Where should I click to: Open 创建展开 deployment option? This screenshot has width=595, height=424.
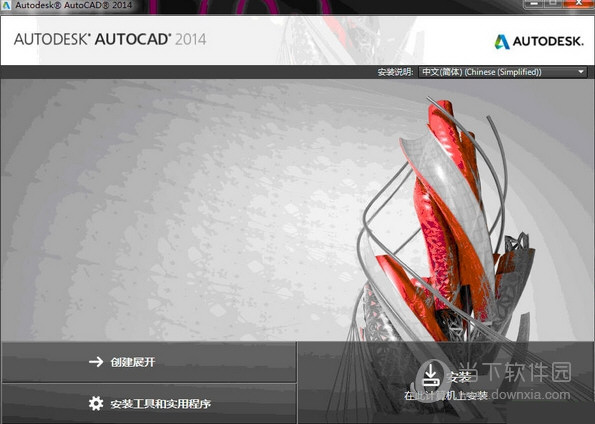click(149, 362)
